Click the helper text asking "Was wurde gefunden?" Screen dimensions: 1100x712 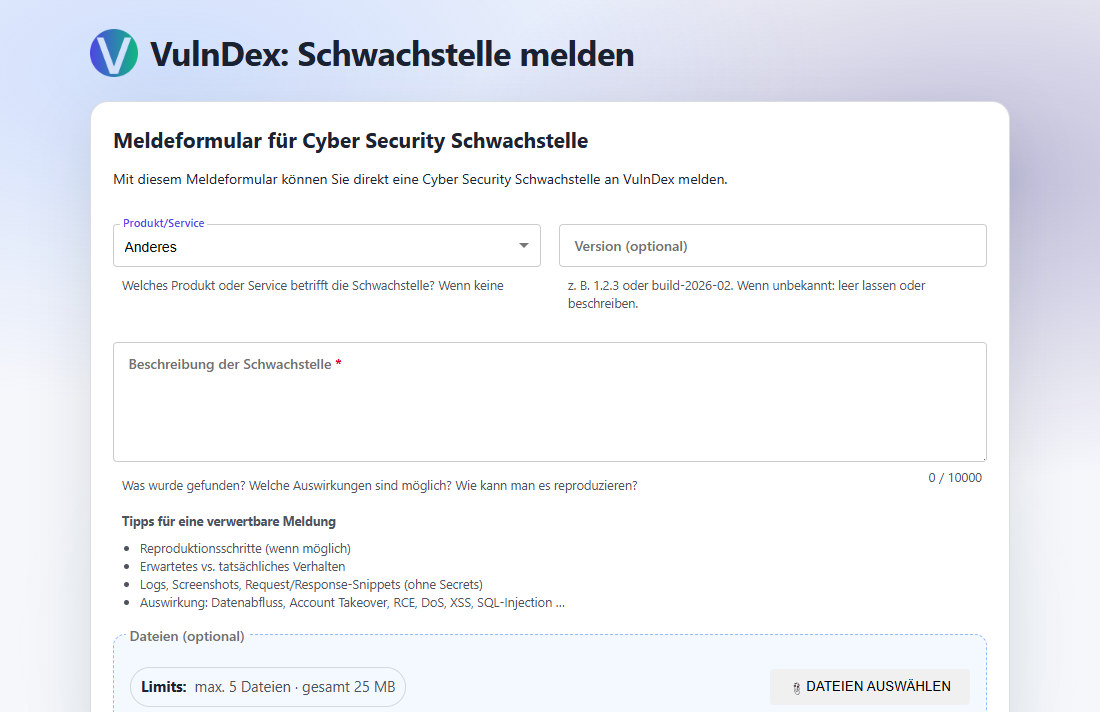(382, 484)
